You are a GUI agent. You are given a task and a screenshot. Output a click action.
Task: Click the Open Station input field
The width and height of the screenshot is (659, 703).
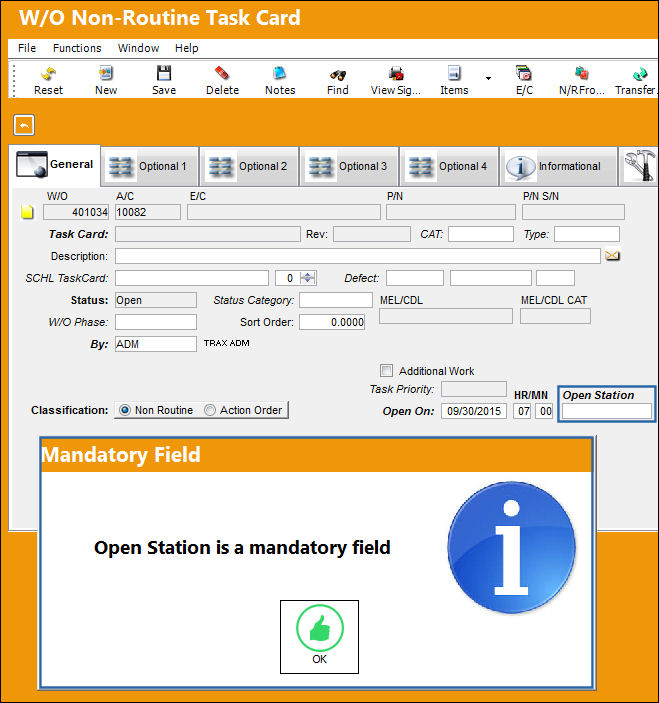(x=607, y=411)
